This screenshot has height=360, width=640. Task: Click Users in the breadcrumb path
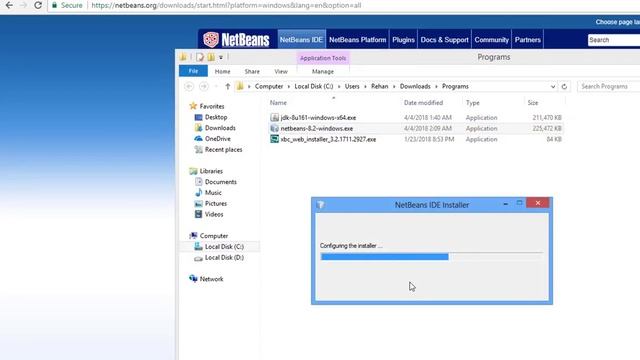pos(352,87)
